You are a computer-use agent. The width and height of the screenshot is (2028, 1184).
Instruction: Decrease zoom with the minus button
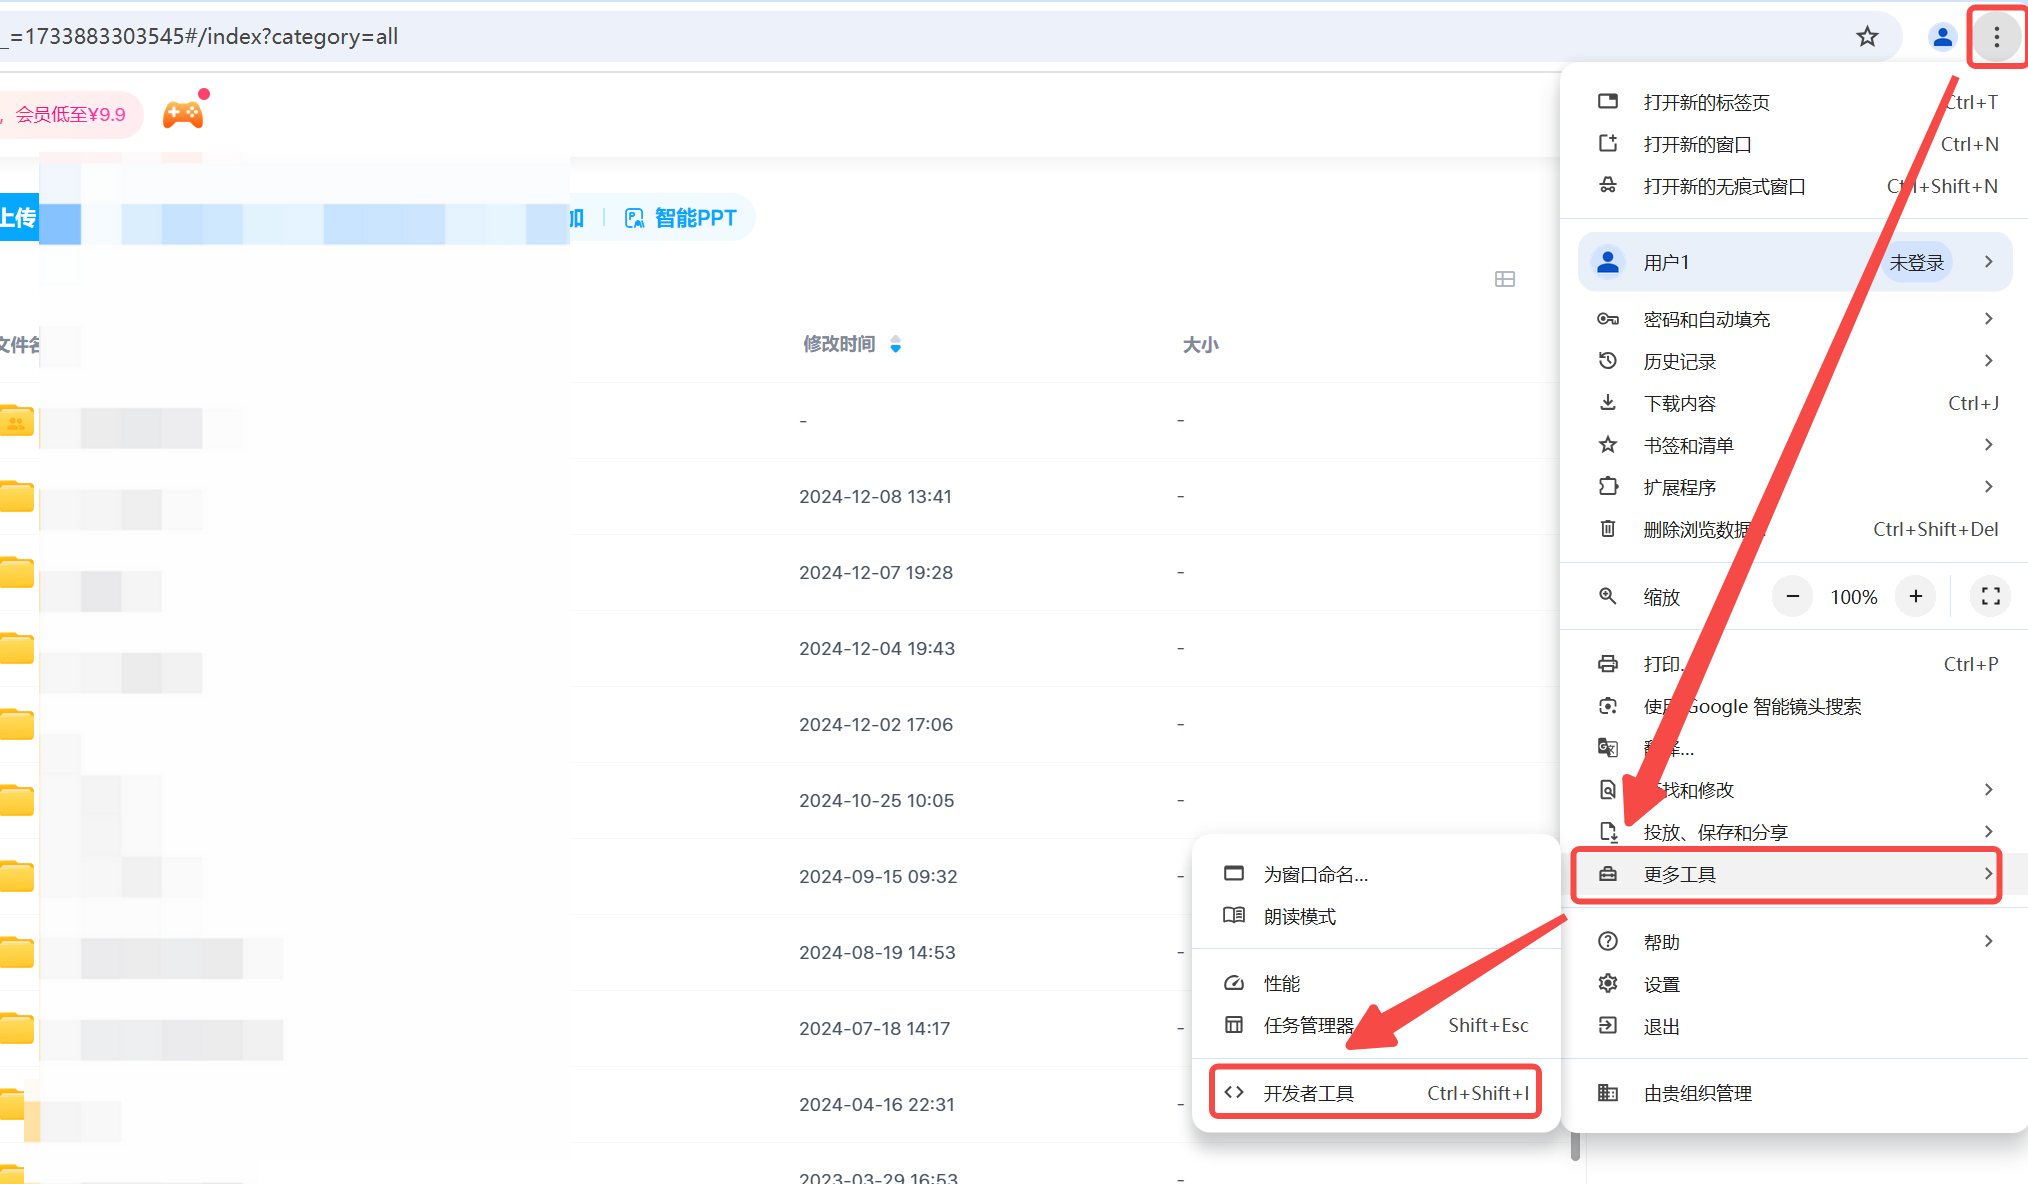pos(1793,597)
